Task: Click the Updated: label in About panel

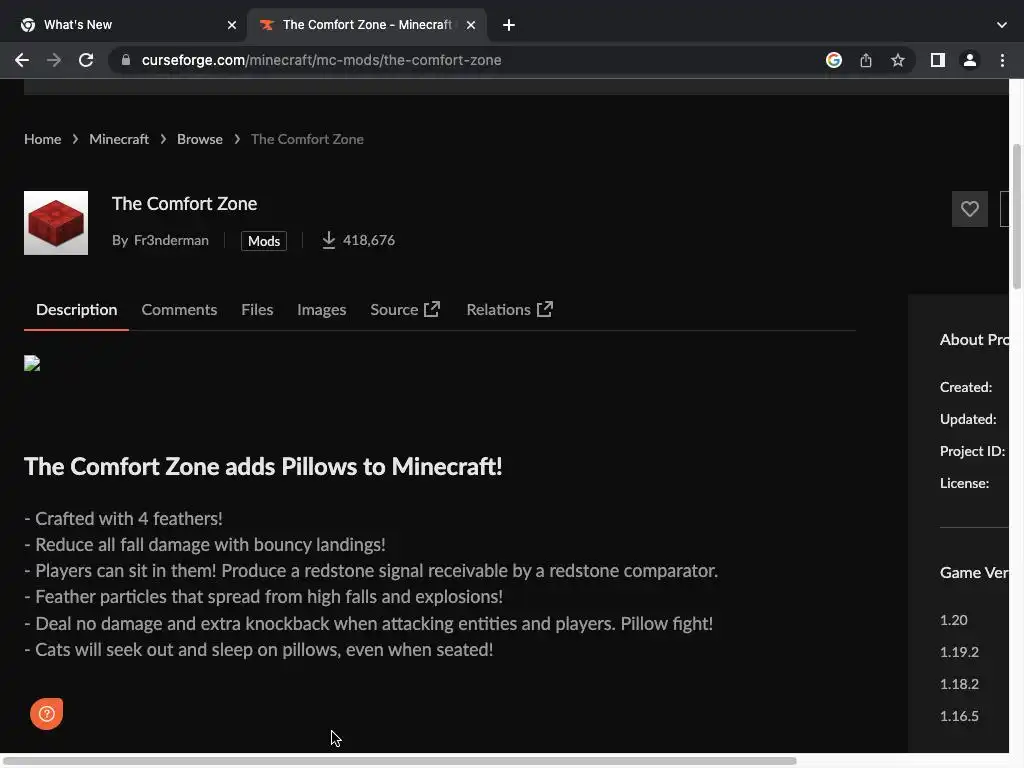Action: click(968, 419)
